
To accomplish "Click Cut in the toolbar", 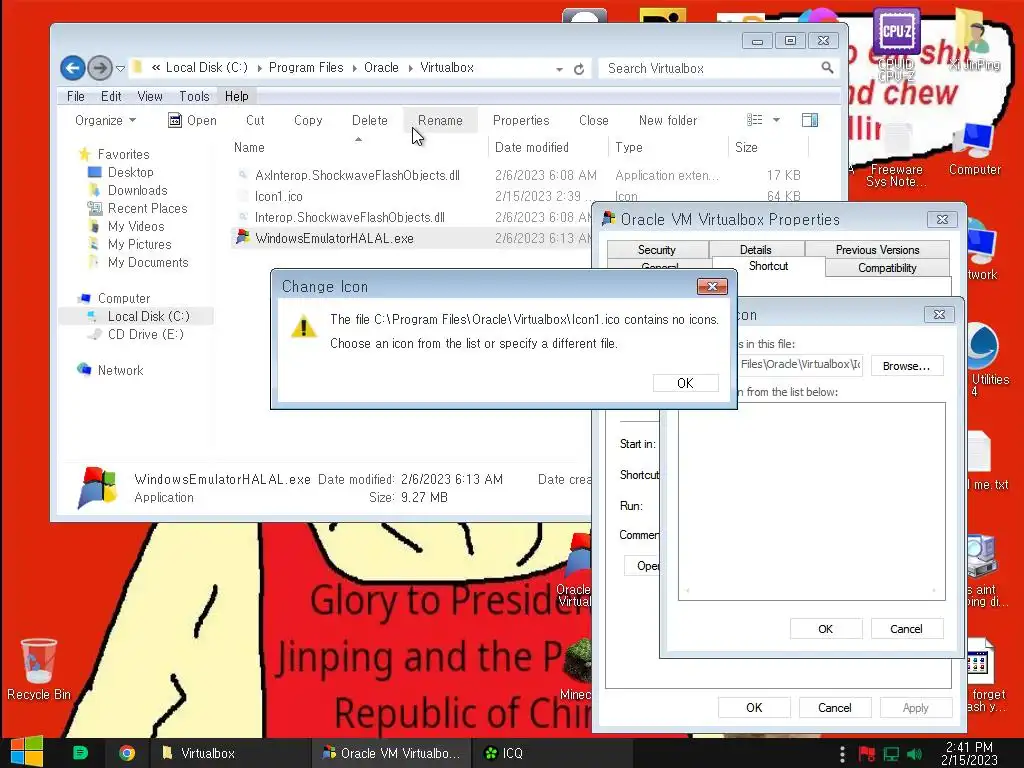I will tap(255, 120).
